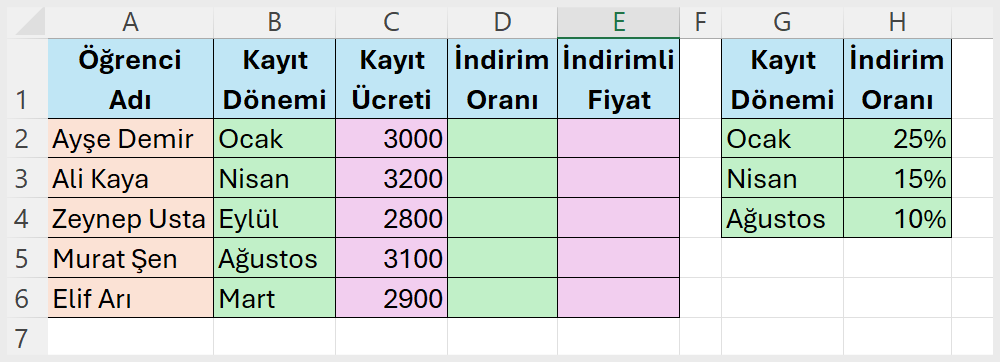Select column A header
The image size is (1000, 362).
(130, 22)
